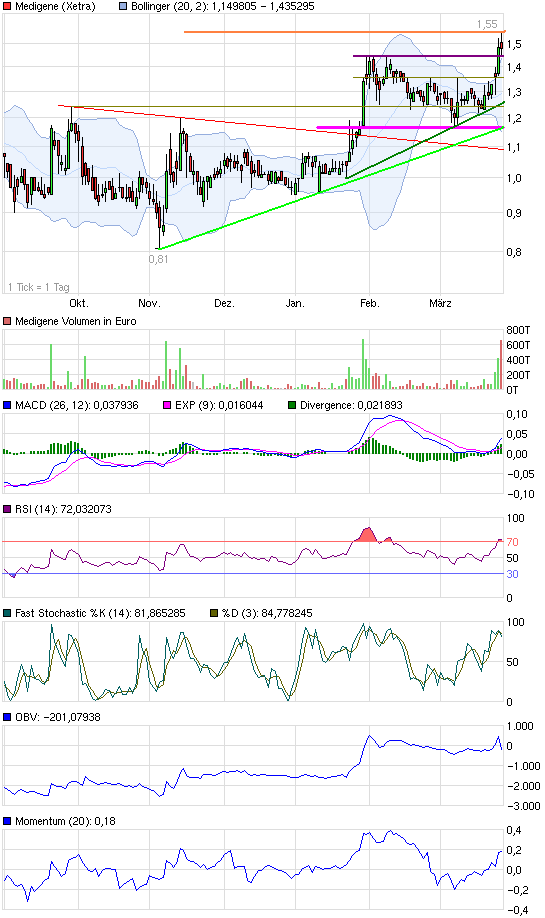The height and width of the screenshot is (918, 545).
Task: Click the '1,1' price axis value
Action: pyautogui.click(x=514, y=147)
